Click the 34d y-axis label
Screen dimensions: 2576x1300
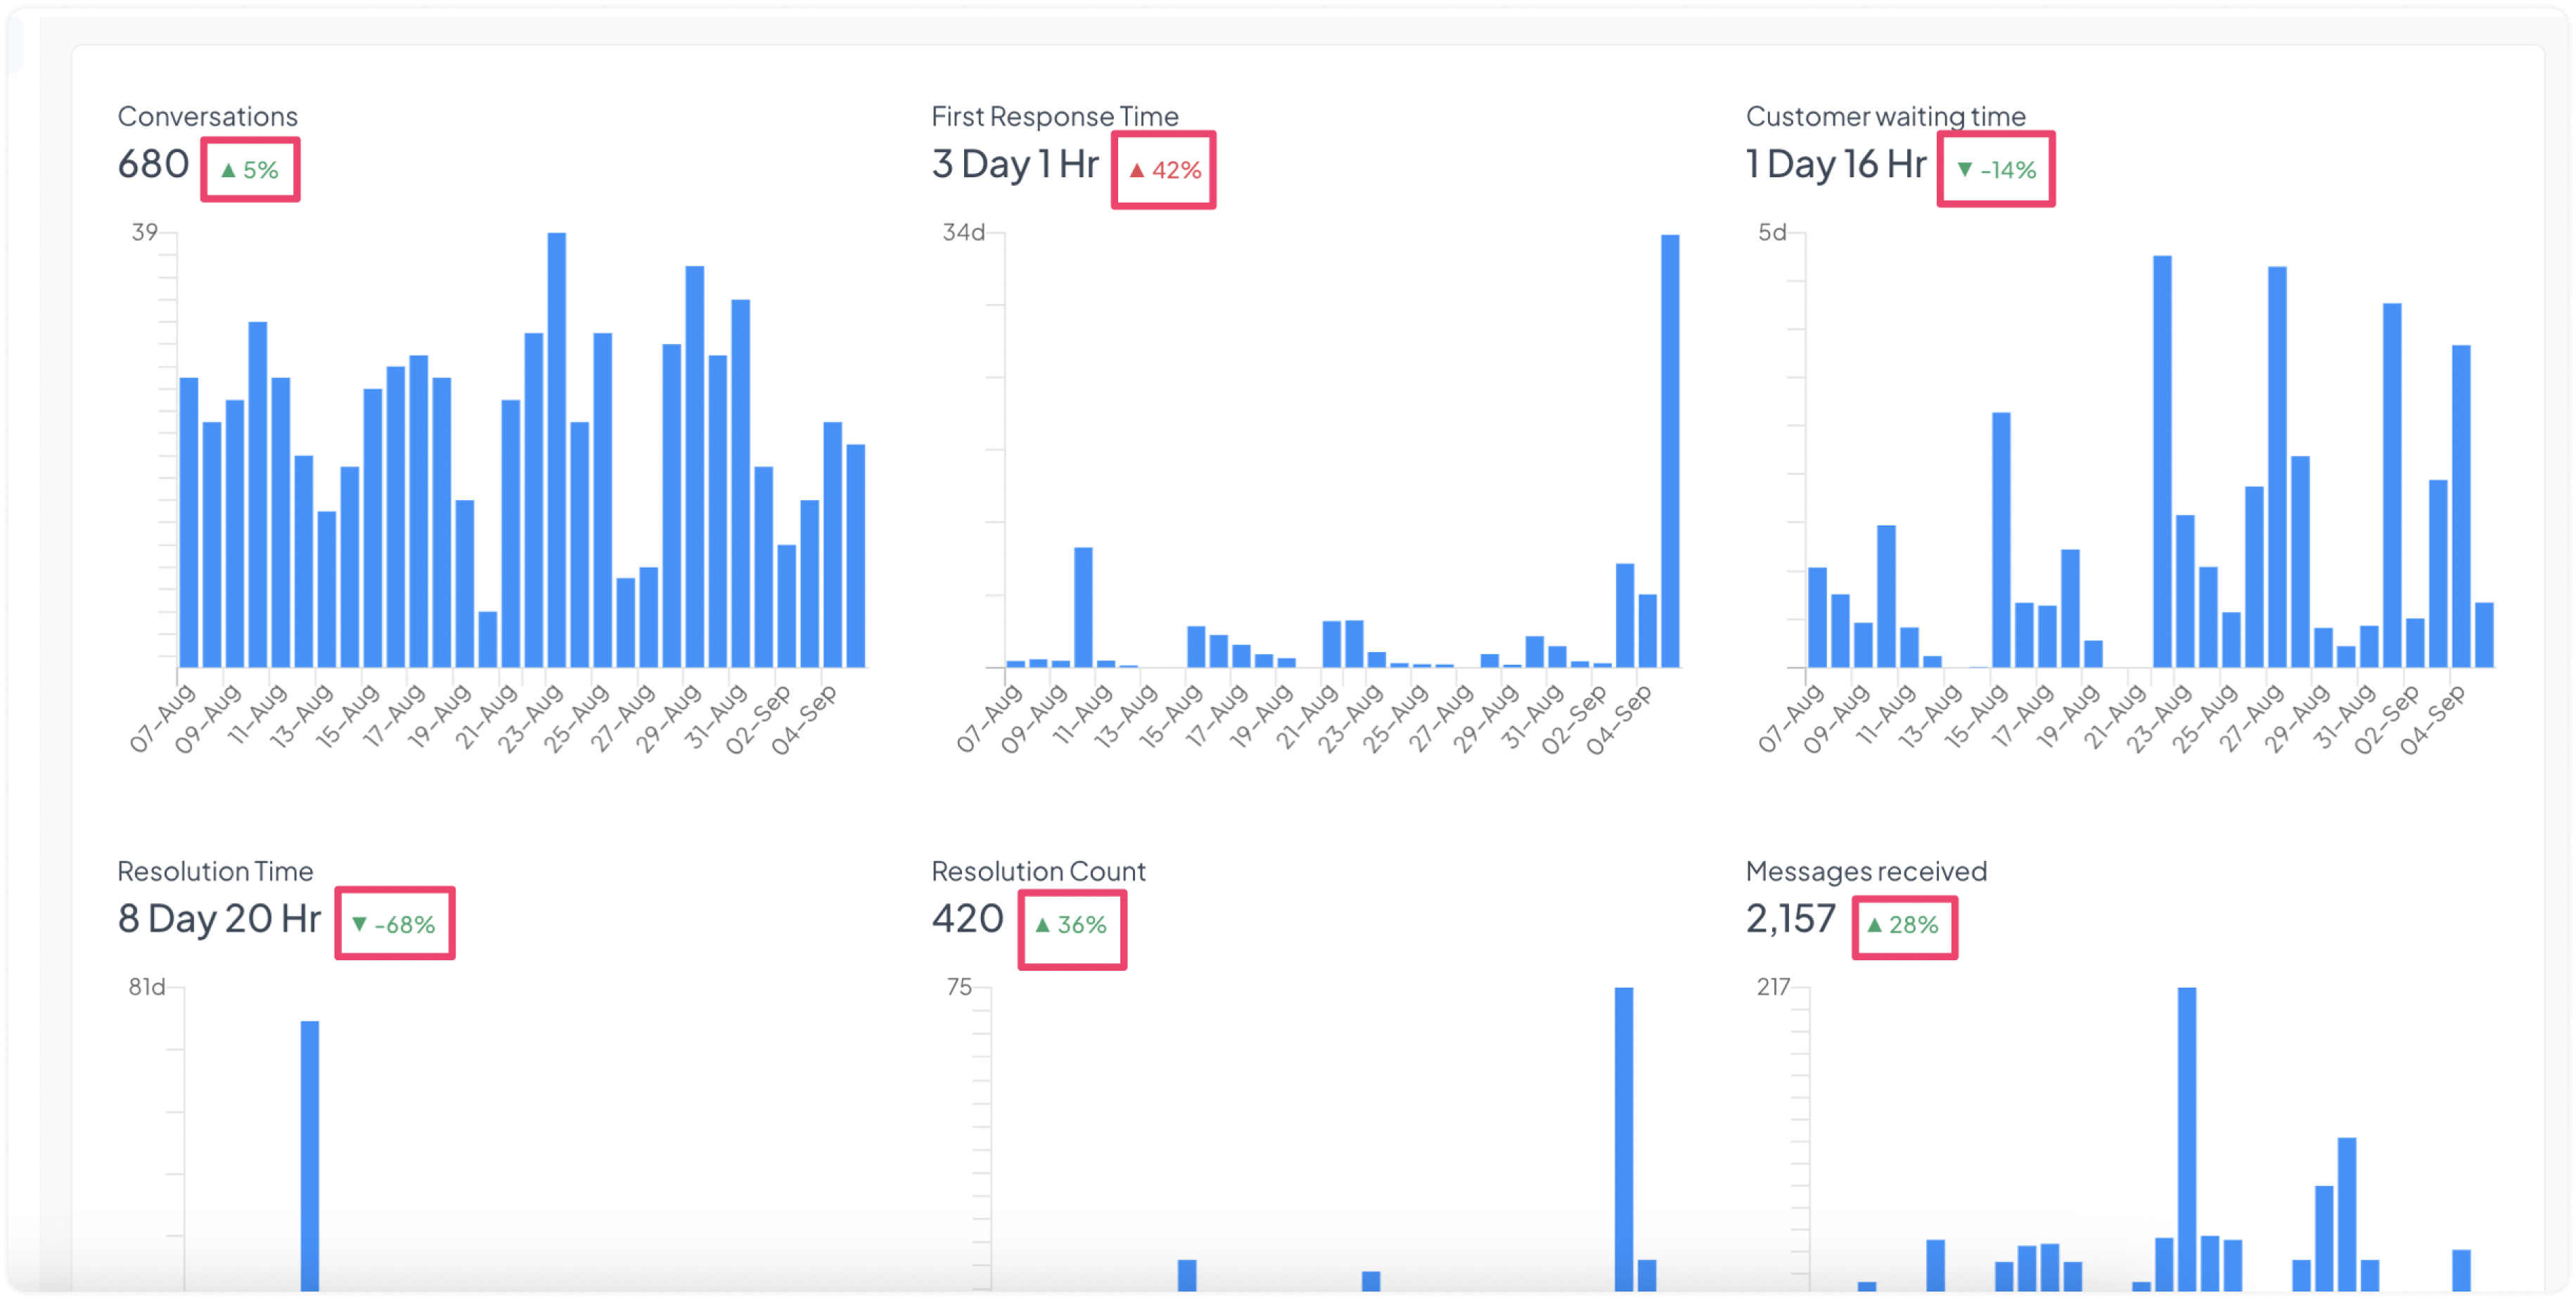(963, 232)
